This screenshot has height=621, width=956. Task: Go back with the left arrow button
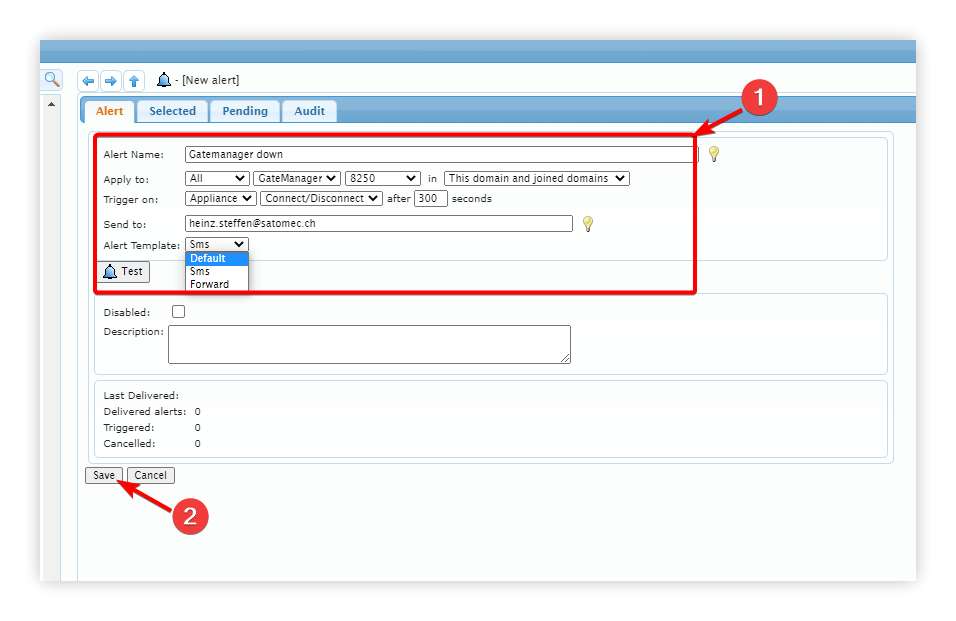[x=88, y=80]
